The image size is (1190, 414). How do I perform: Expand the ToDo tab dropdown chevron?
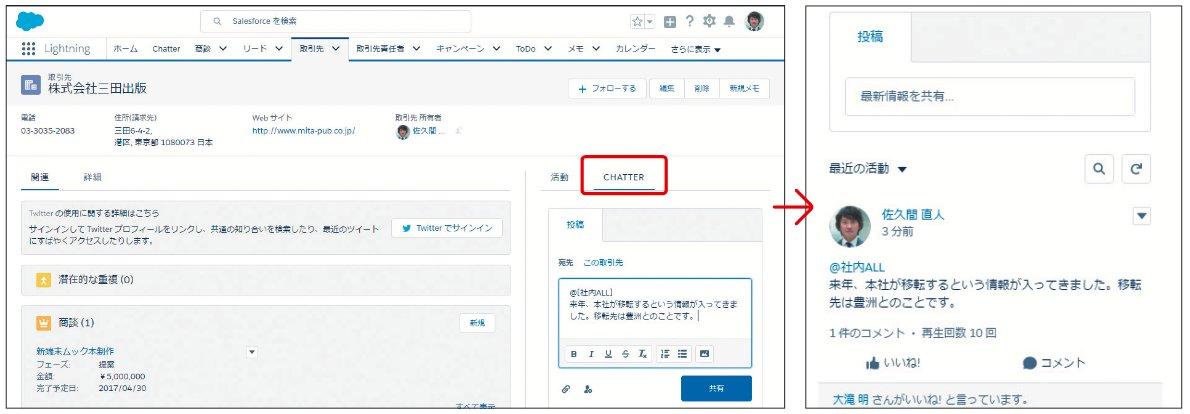(x=548, y=49)
